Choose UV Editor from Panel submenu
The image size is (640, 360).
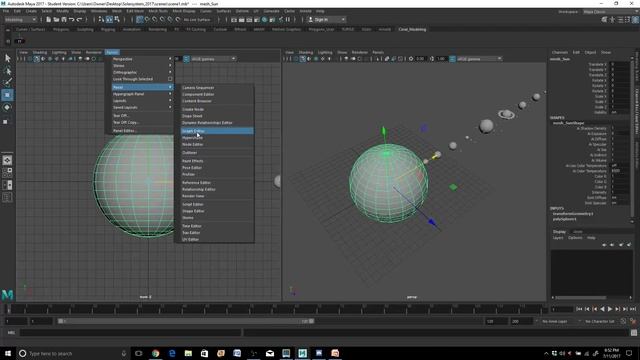click(217, 240)
